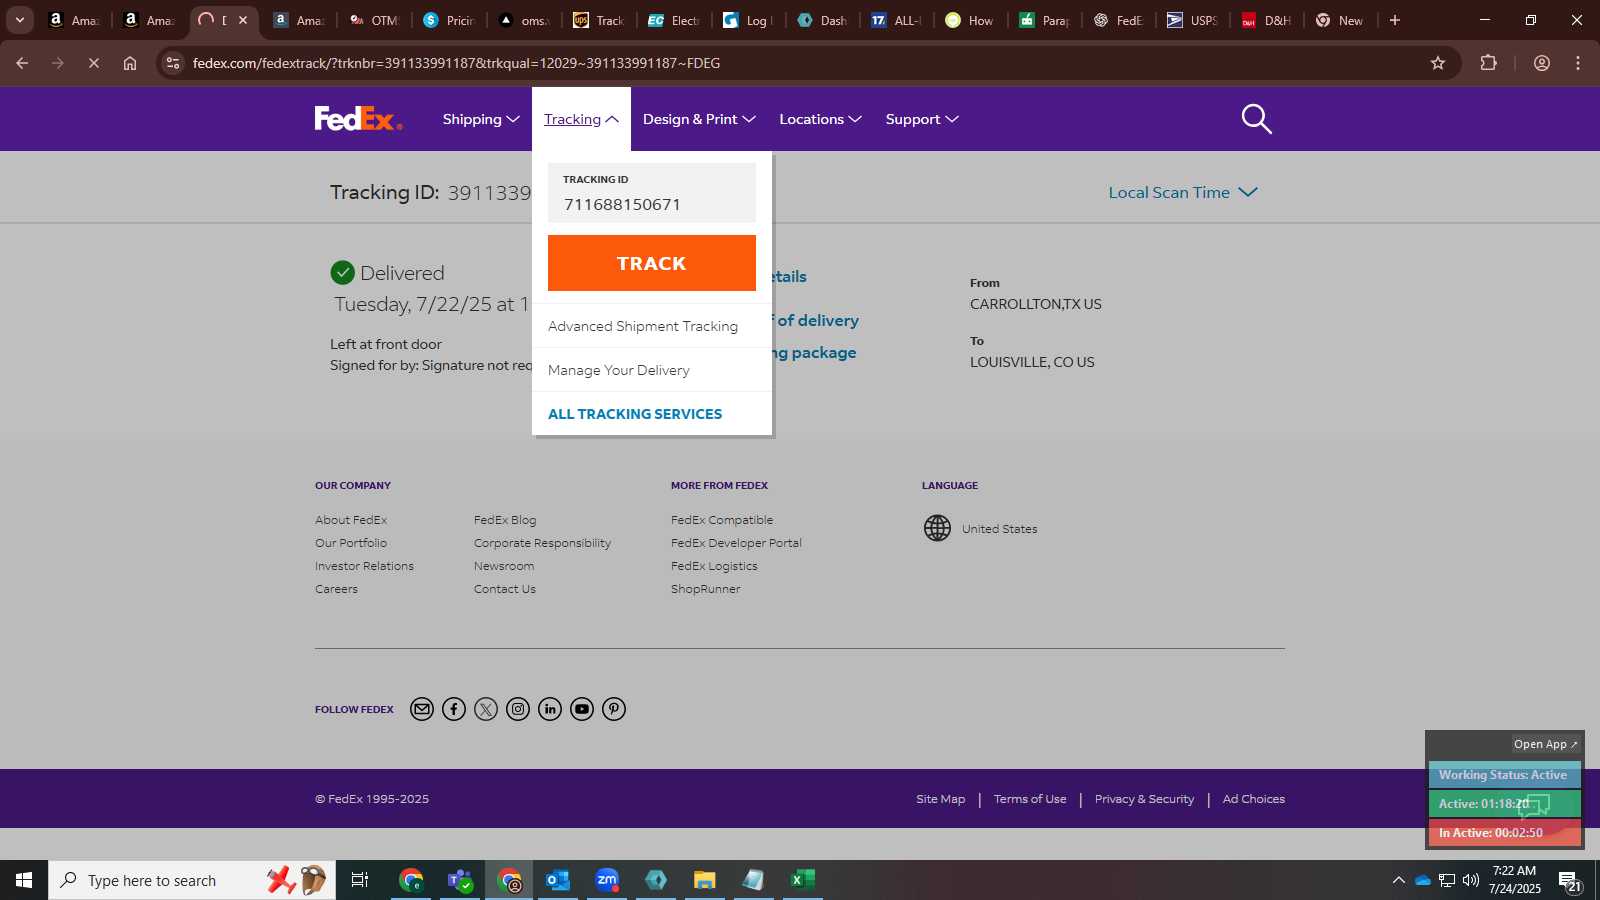Image resolution: width=1600 pixels, height=900 pixels.
Task: Close the current FedEx tracking tab
Action: [242, 20]
